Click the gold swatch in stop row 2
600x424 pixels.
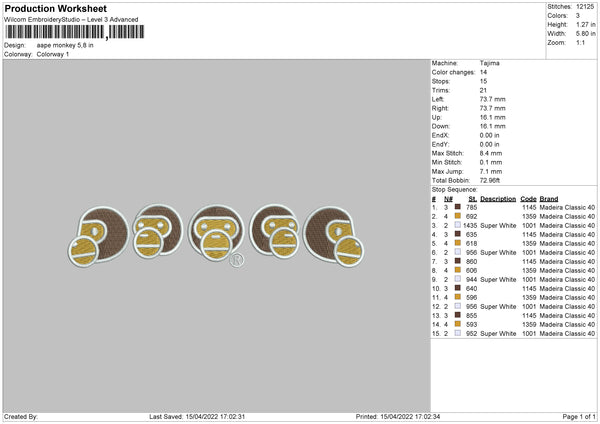(x=457, y=216)
